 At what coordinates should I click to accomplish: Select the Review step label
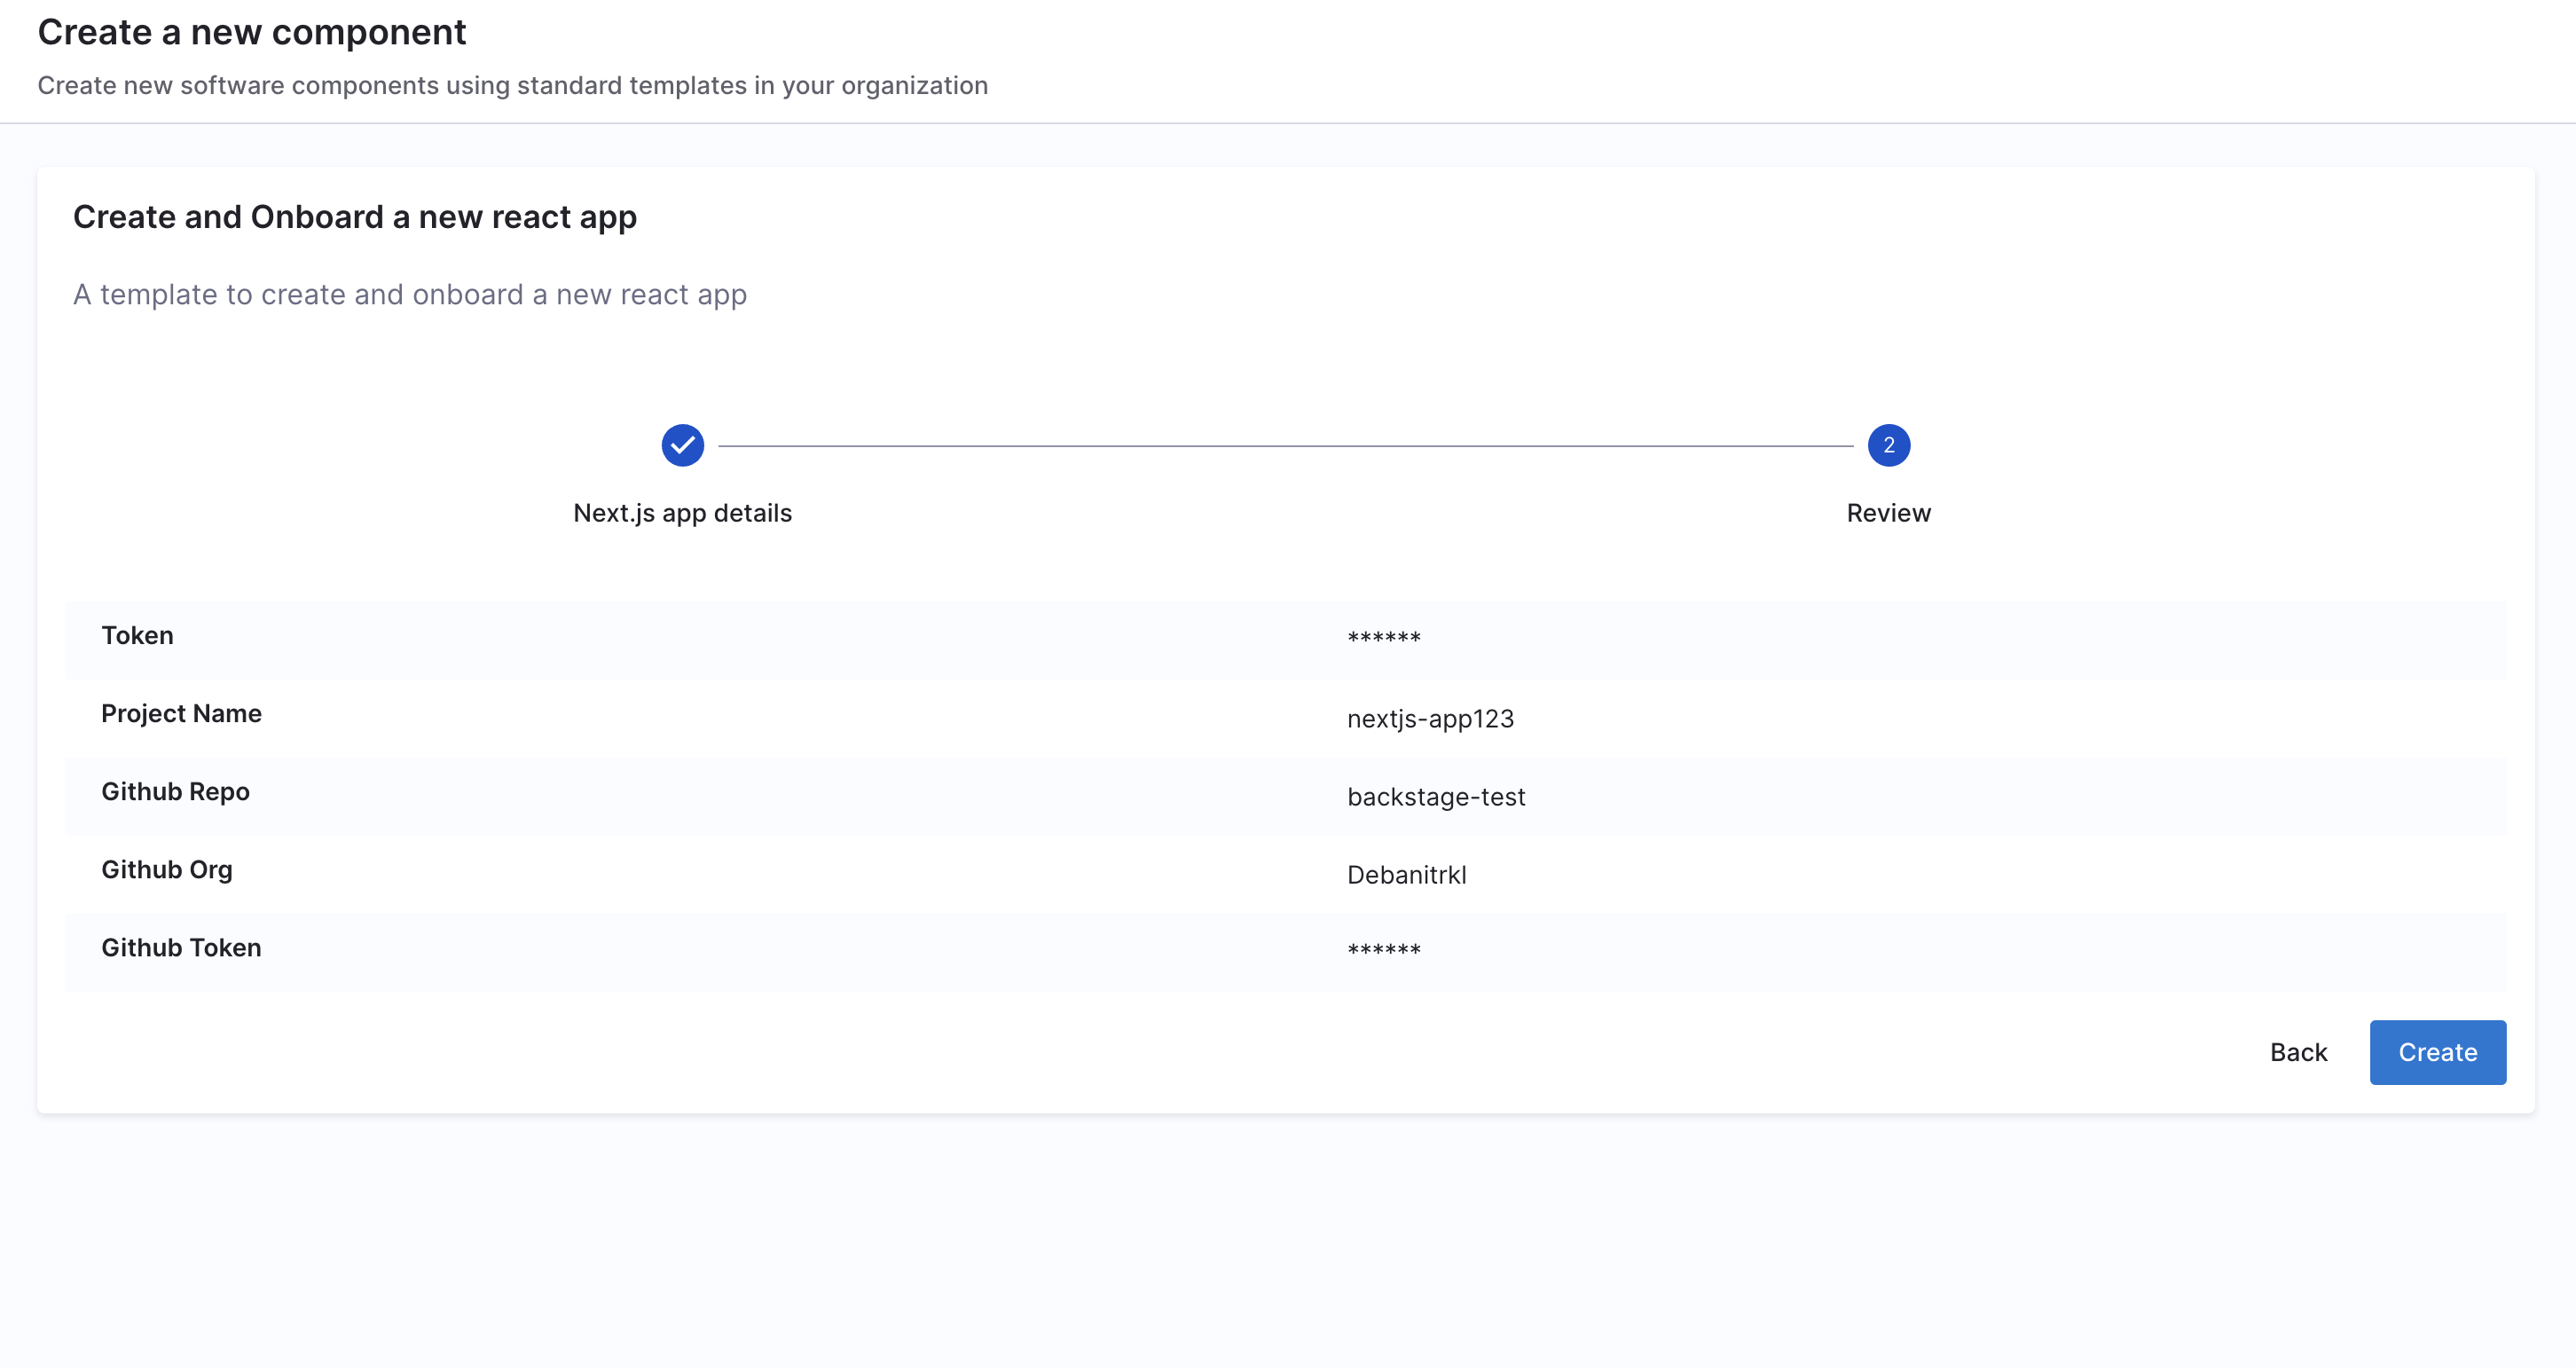click(1888, 513)
